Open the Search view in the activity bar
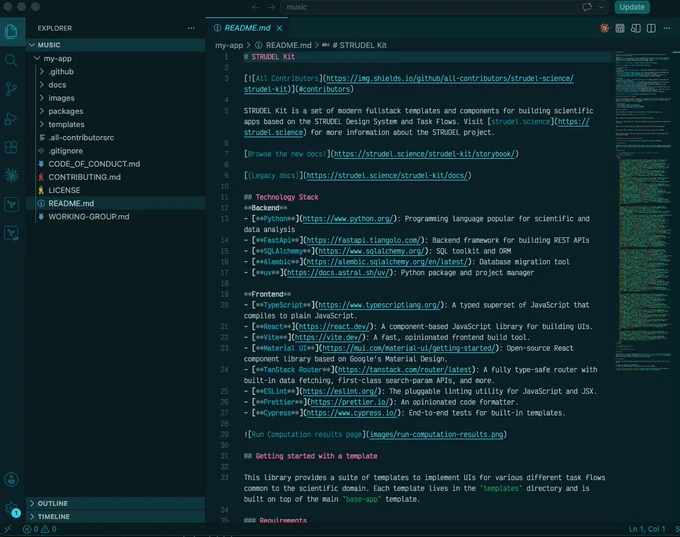The image size is (680, 537). tap(11, 60)
